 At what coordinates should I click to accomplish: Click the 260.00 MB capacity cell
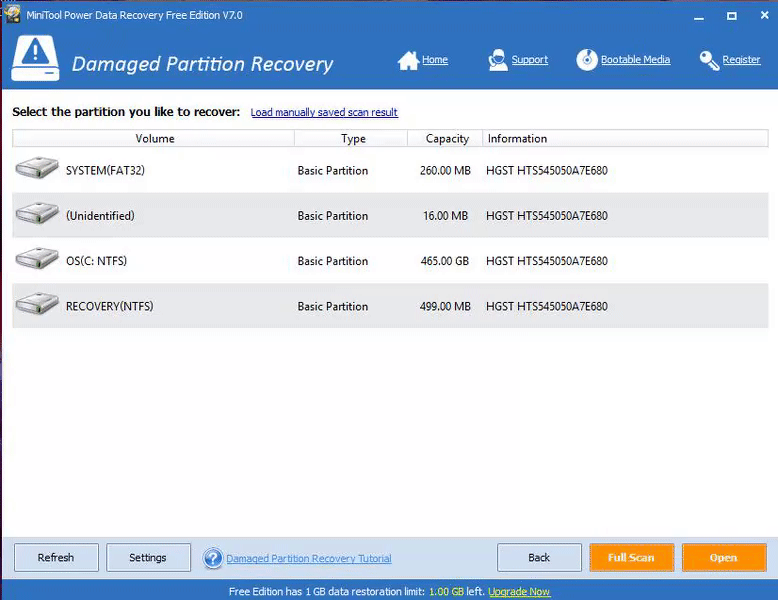(x=445, y=171)
